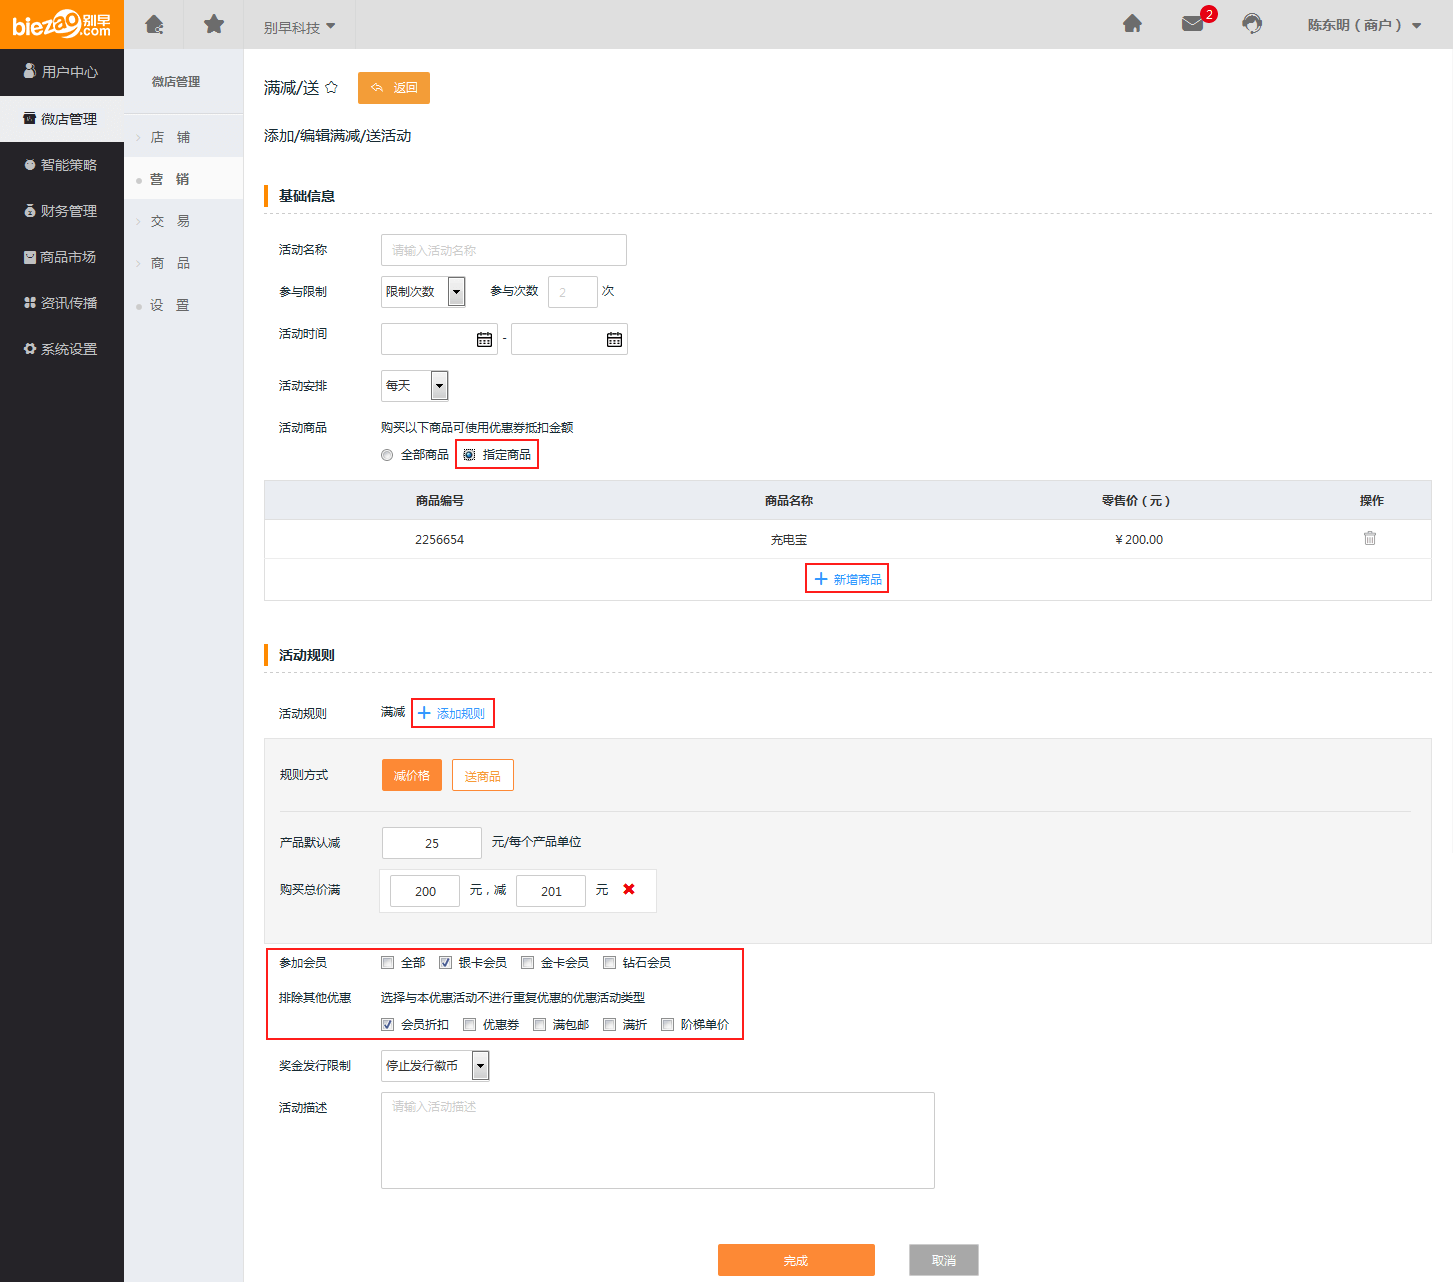The width and height of the screenshot is (1453, 1282).
Task: Remove the price rule with red X
Action: click(x=629, y=889)
